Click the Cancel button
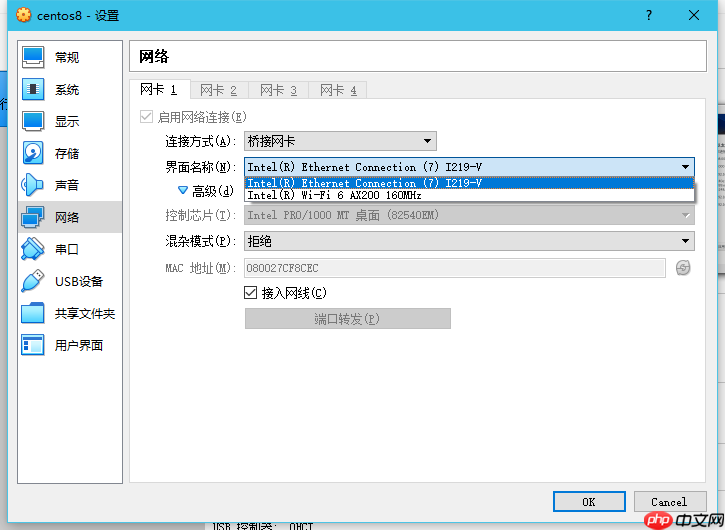 pos(670,502)
